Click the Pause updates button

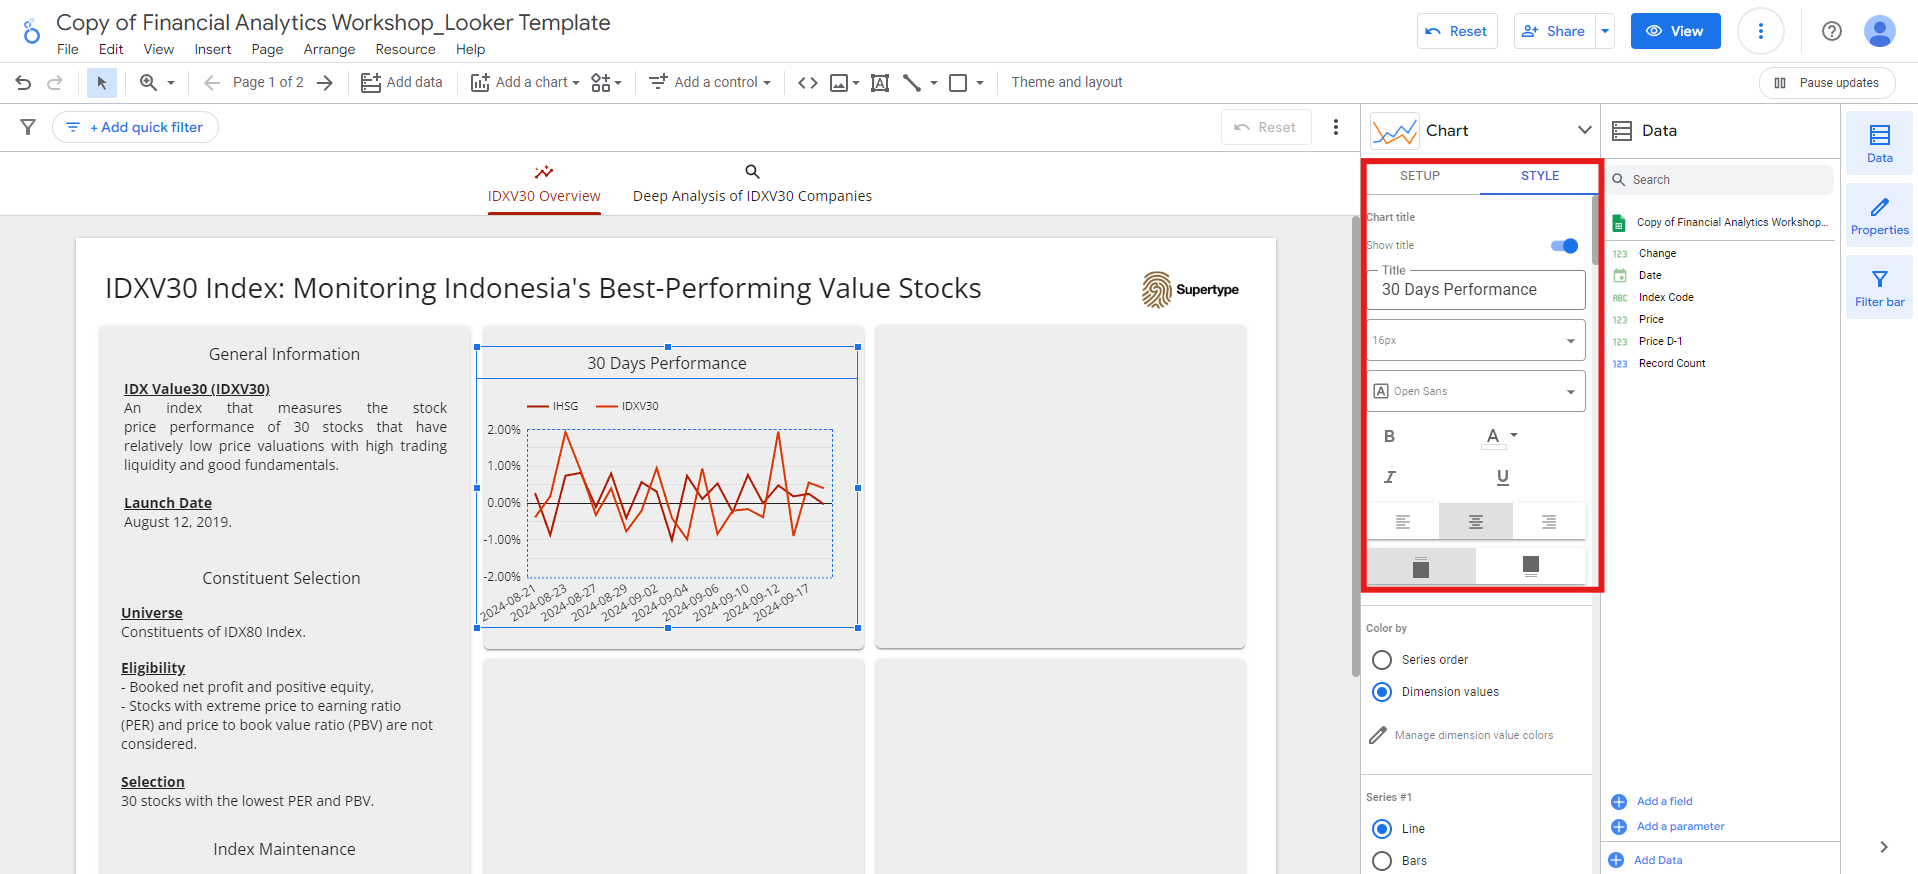click(x=1827, y=83)
